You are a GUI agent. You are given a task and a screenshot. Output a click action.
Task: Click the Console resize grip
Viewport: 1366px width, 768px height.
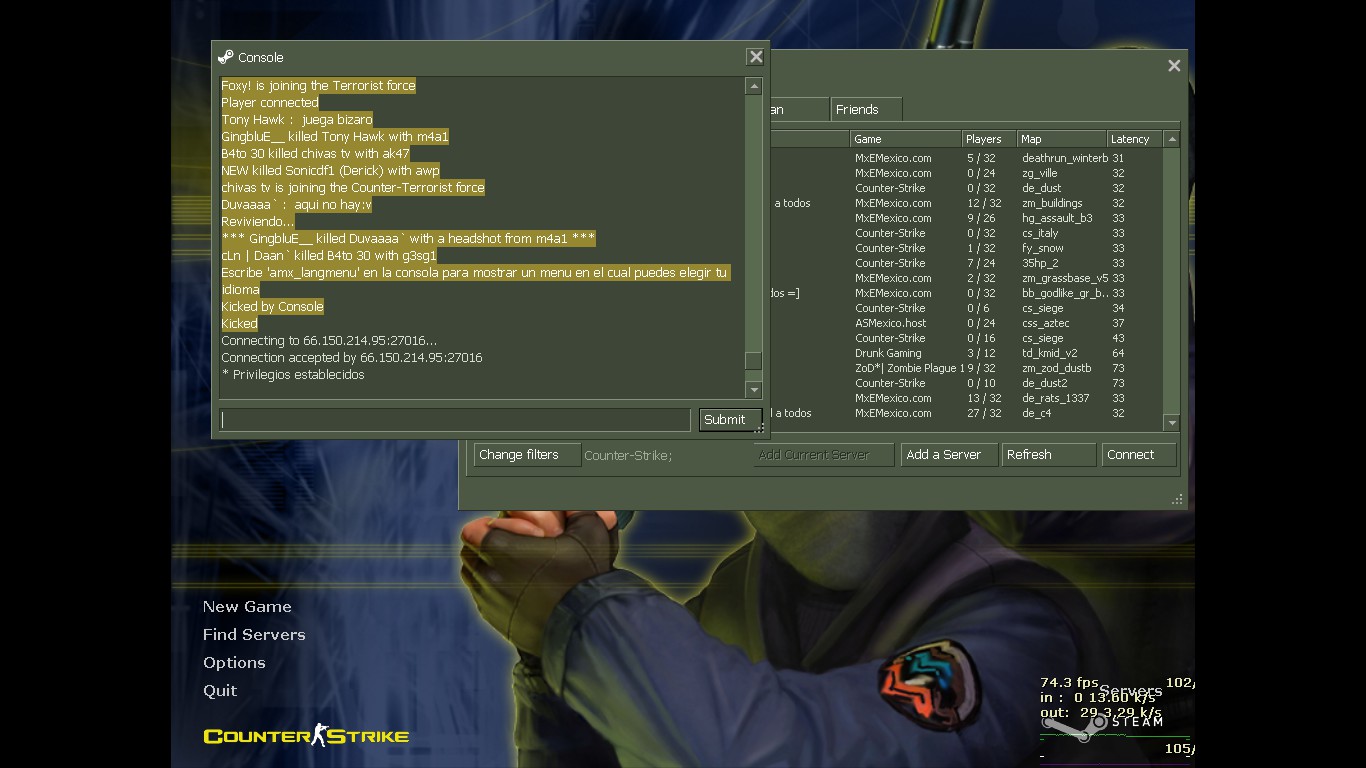point(760,430)
